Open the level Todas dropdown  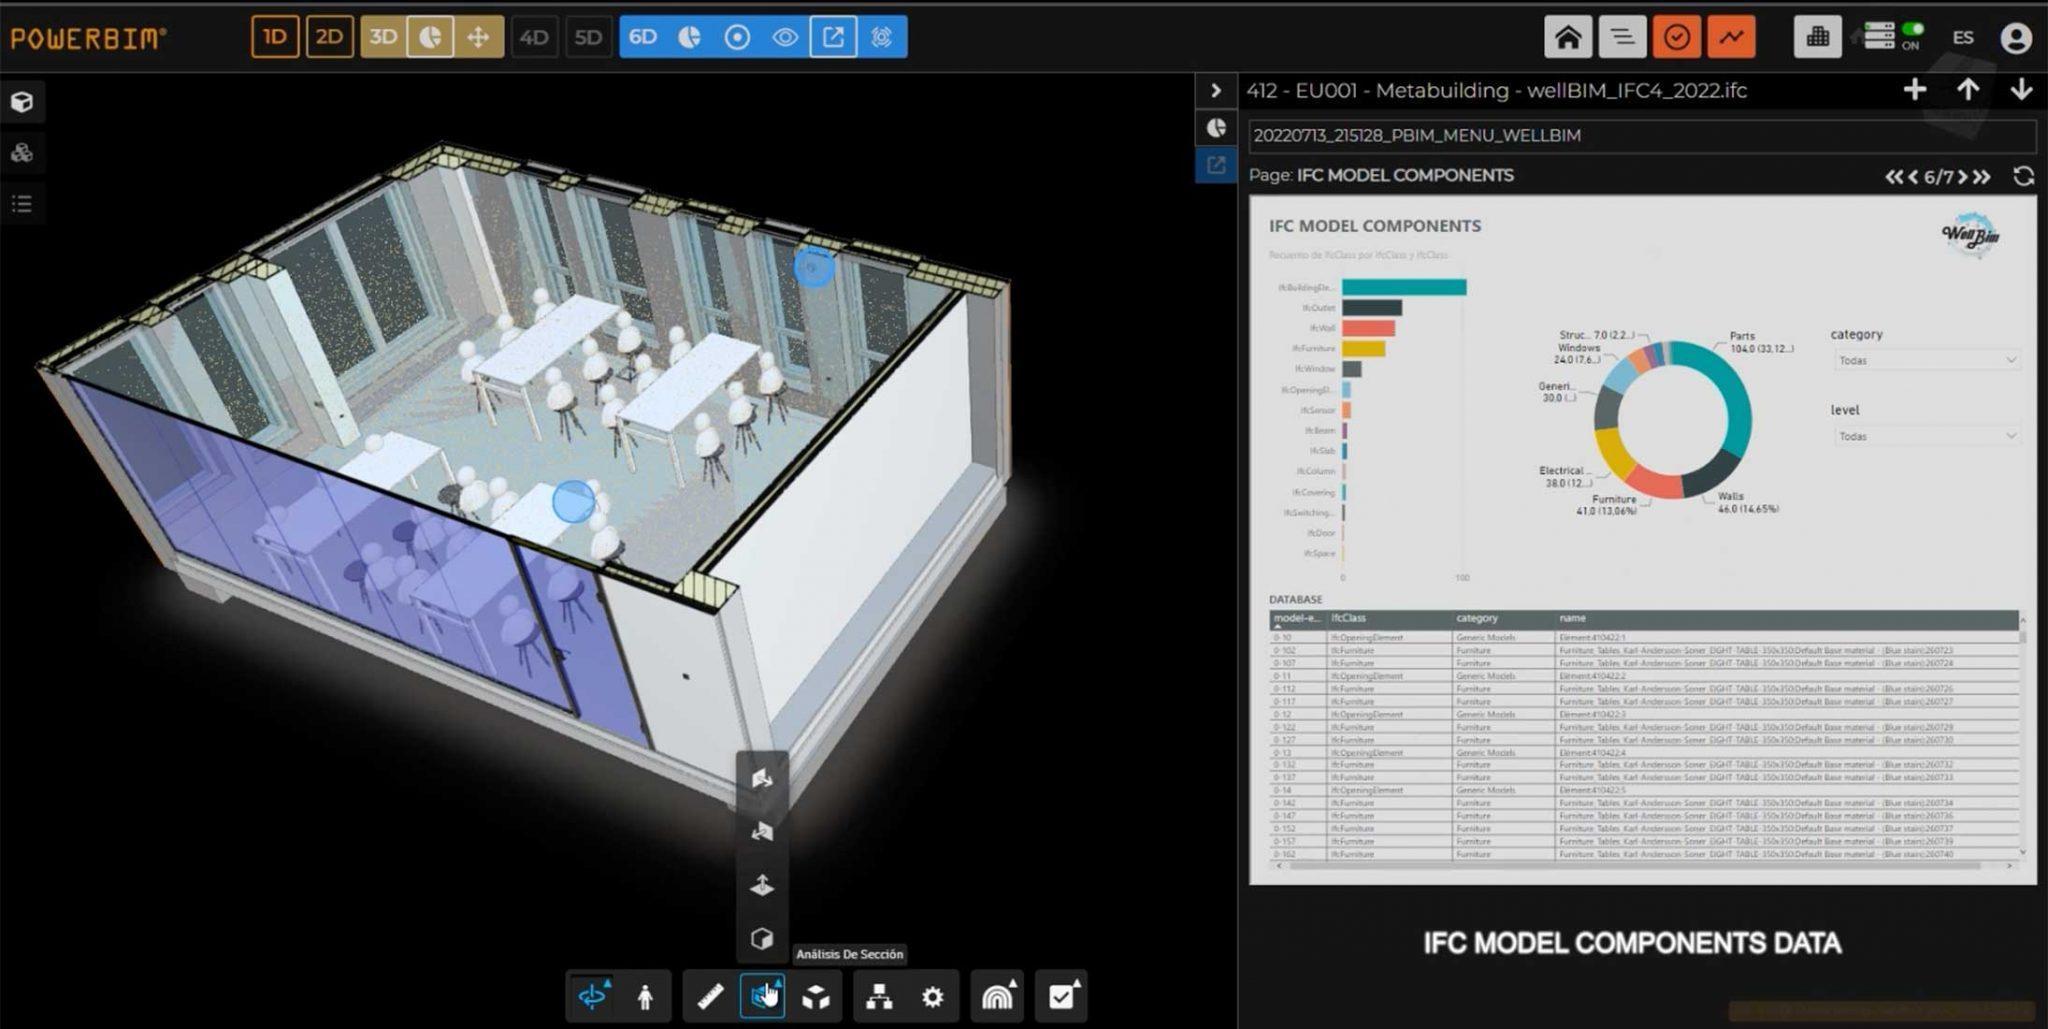click(1925, 436)
